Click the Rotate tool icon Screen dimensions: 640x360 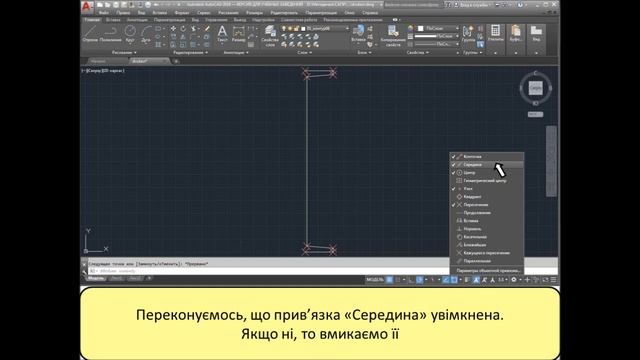(183, 29)
